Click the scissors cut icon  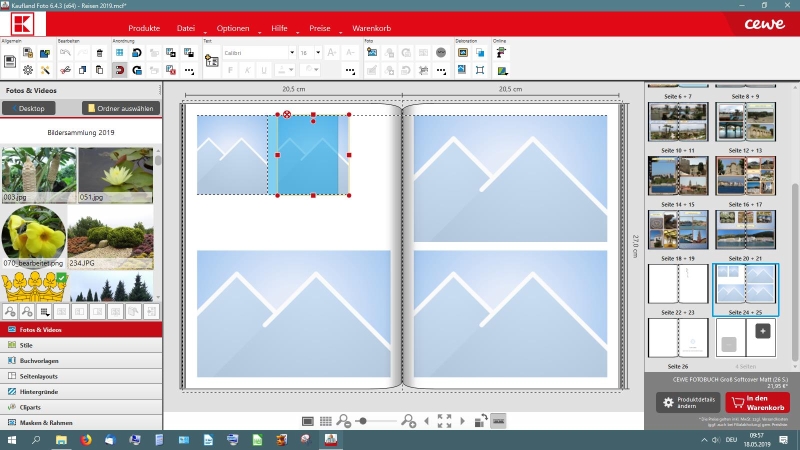(x=64, y=70)
